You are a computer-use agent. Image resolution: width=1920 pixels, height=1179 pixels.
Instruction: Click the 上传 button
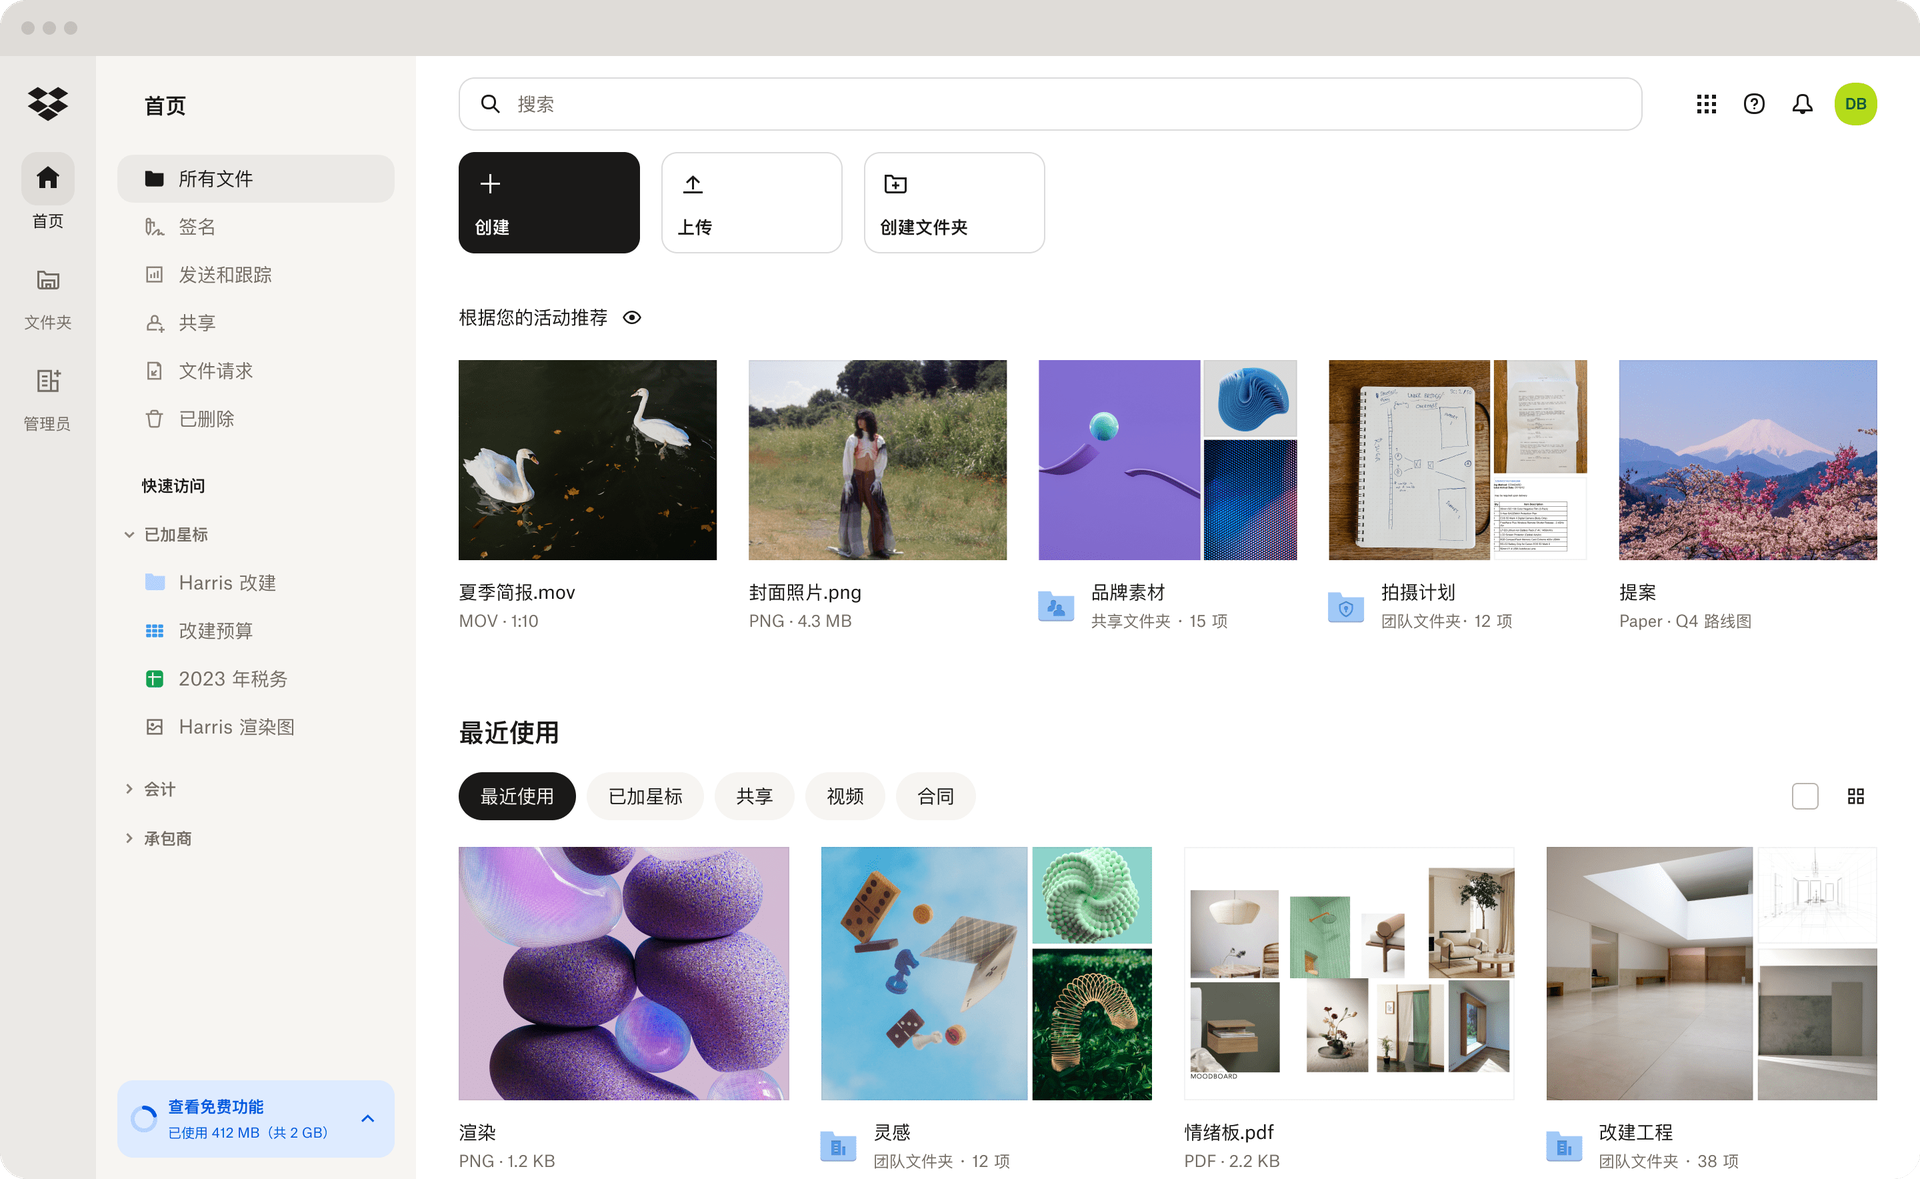pyautogui.click(x=751, y=202)
